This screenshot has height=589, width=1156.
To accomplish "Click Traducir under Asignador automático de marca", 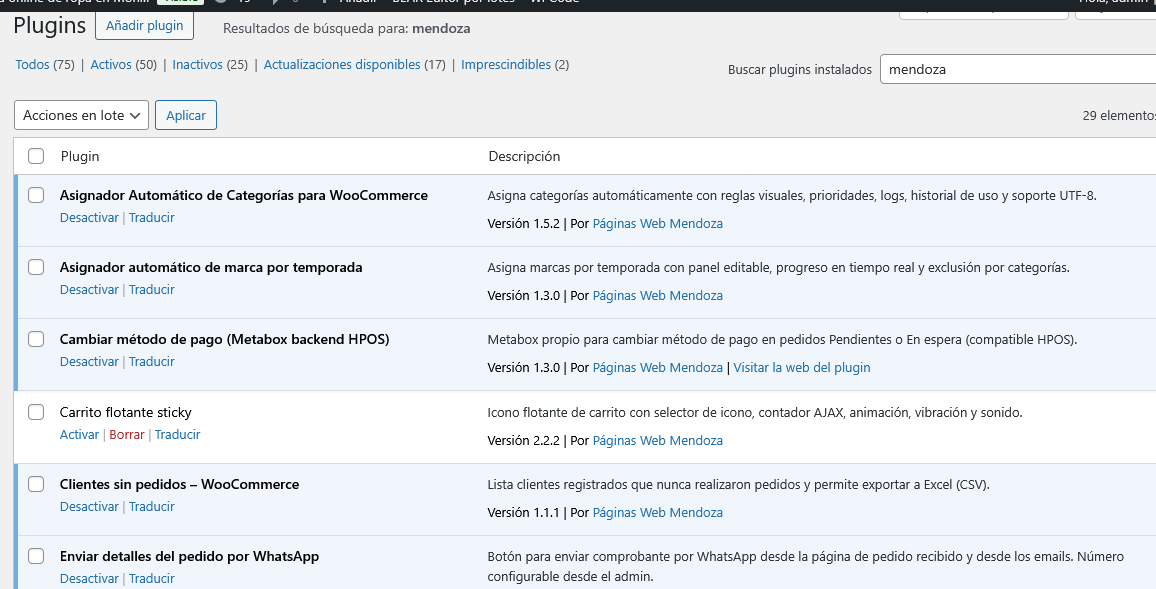I will click(152, 290).
